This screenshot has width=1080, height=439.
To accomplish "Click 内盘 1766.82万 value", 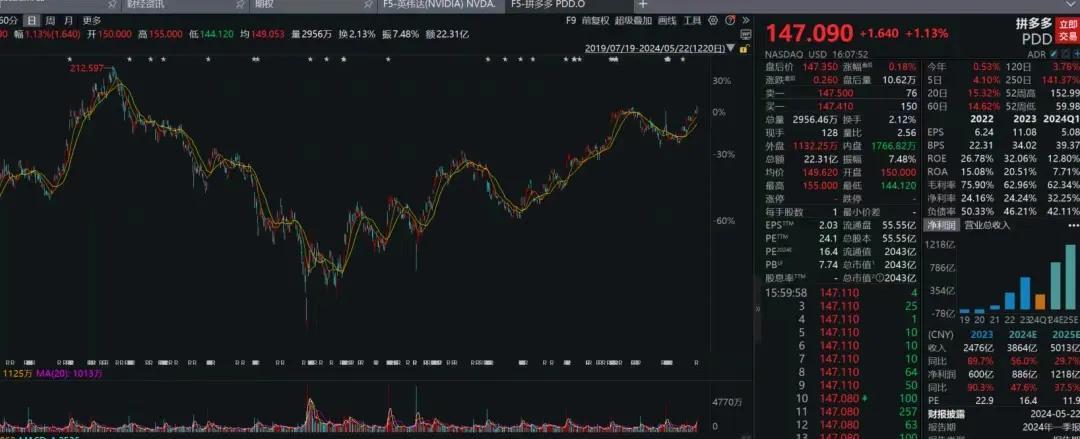I will pos(893,145).
